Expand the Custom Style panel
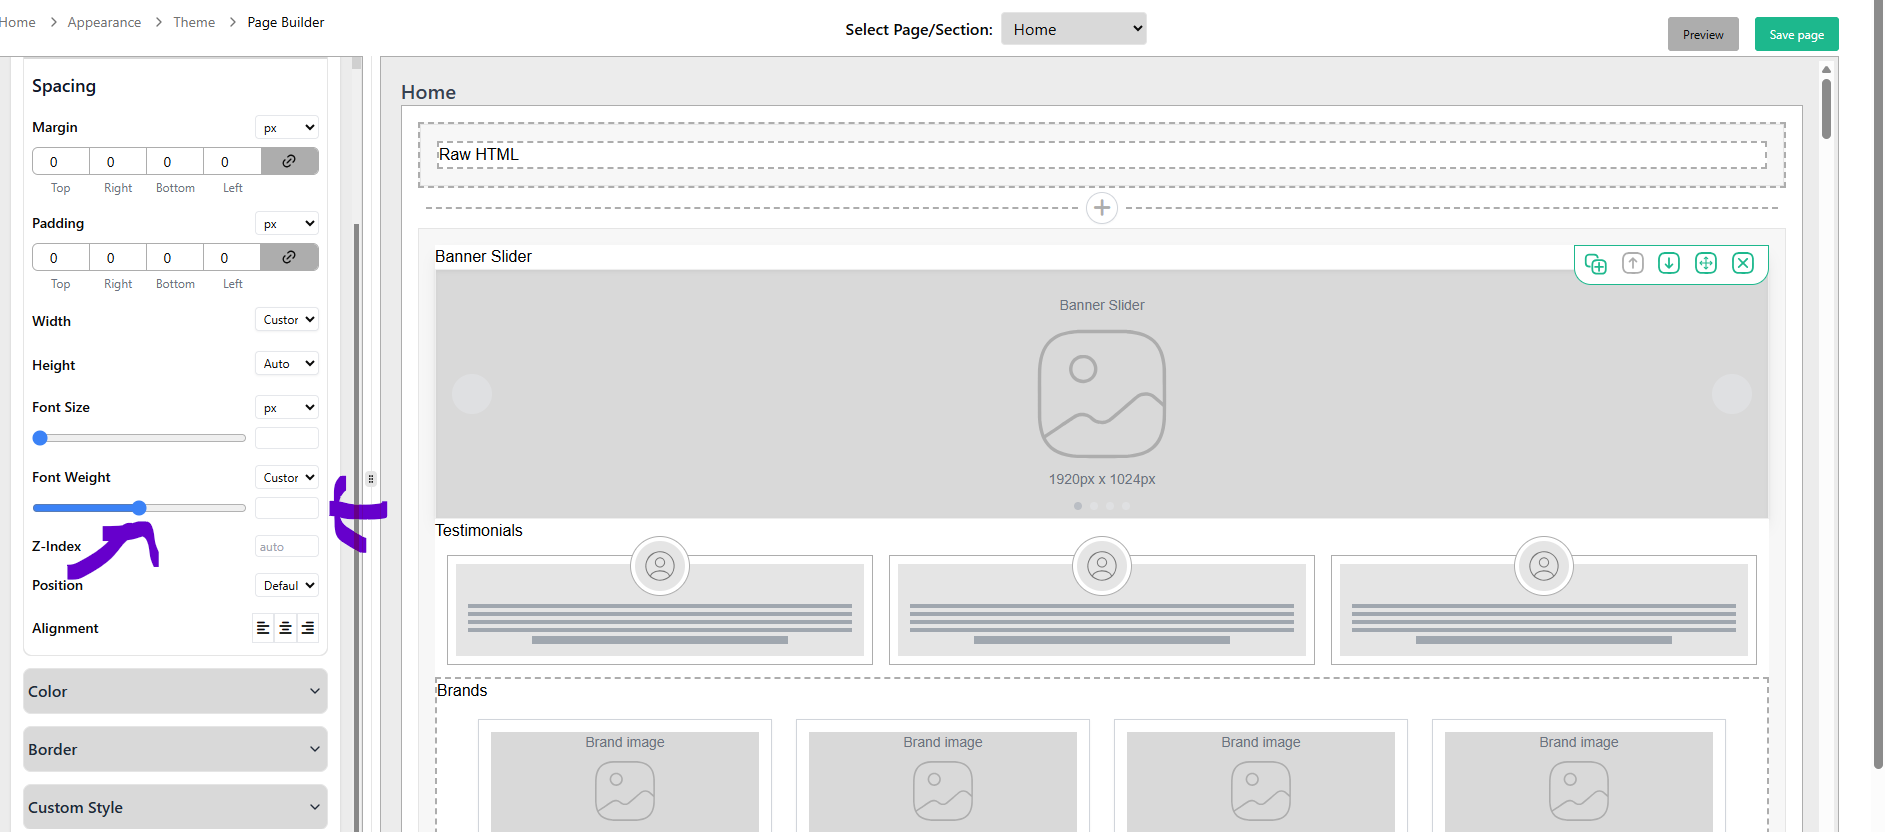This screenshot has height=832, width=1885. click(175, 807)
